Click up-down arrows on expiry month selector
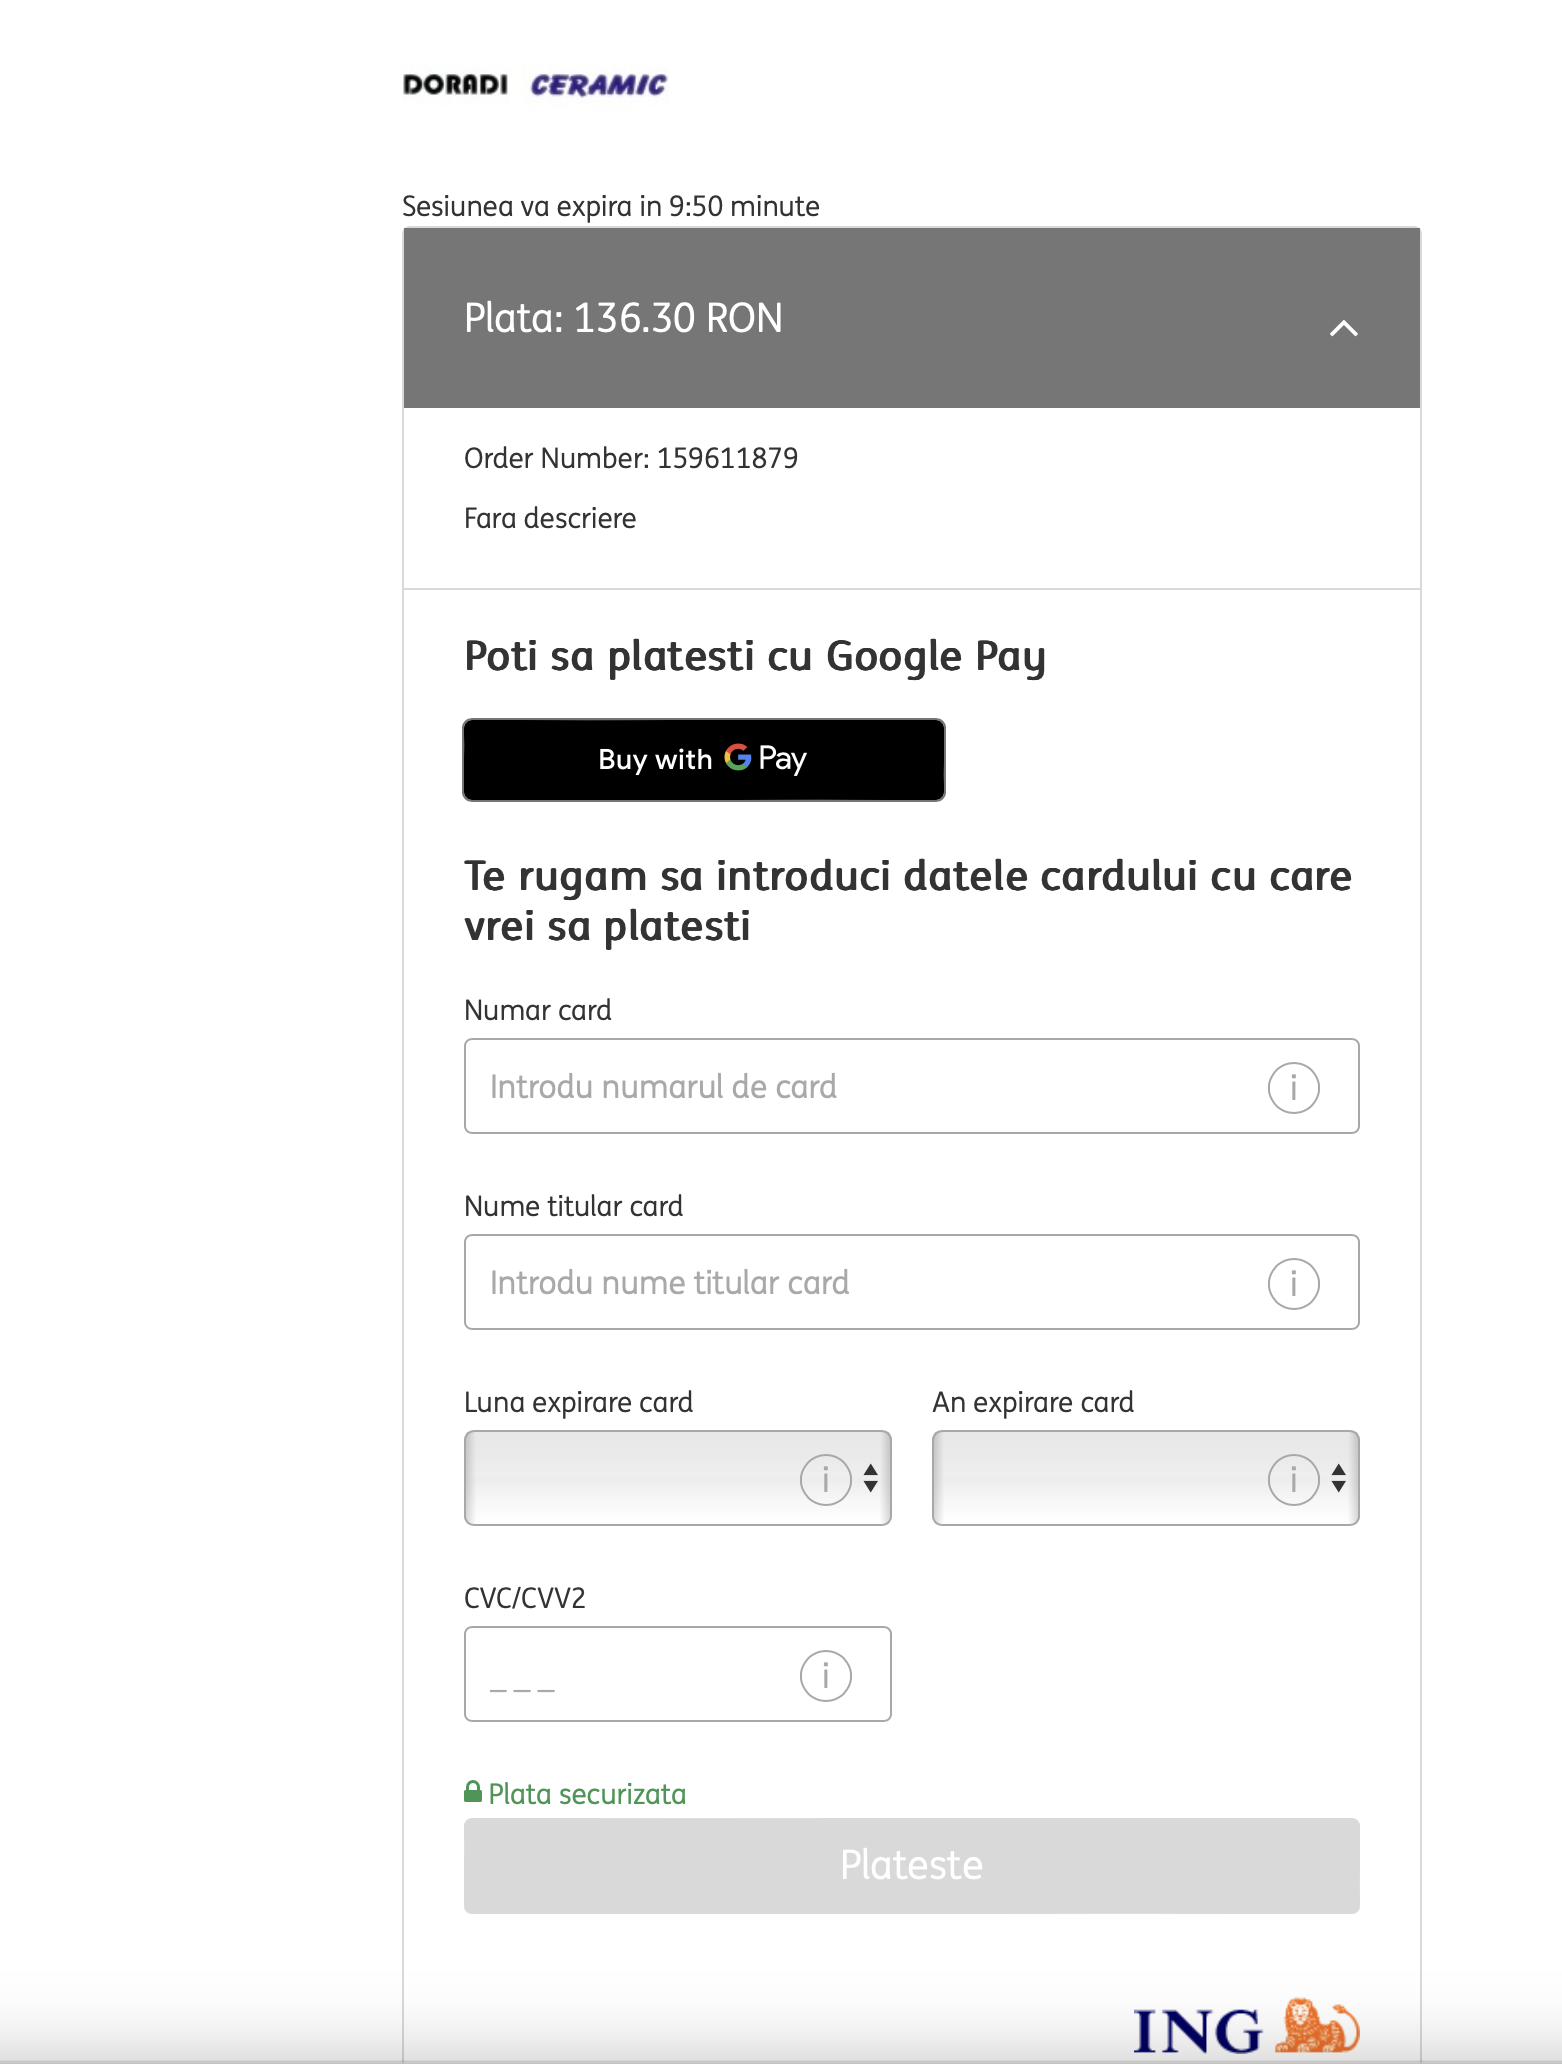Screen dimensions: 1562x2064 [871, 1478]
